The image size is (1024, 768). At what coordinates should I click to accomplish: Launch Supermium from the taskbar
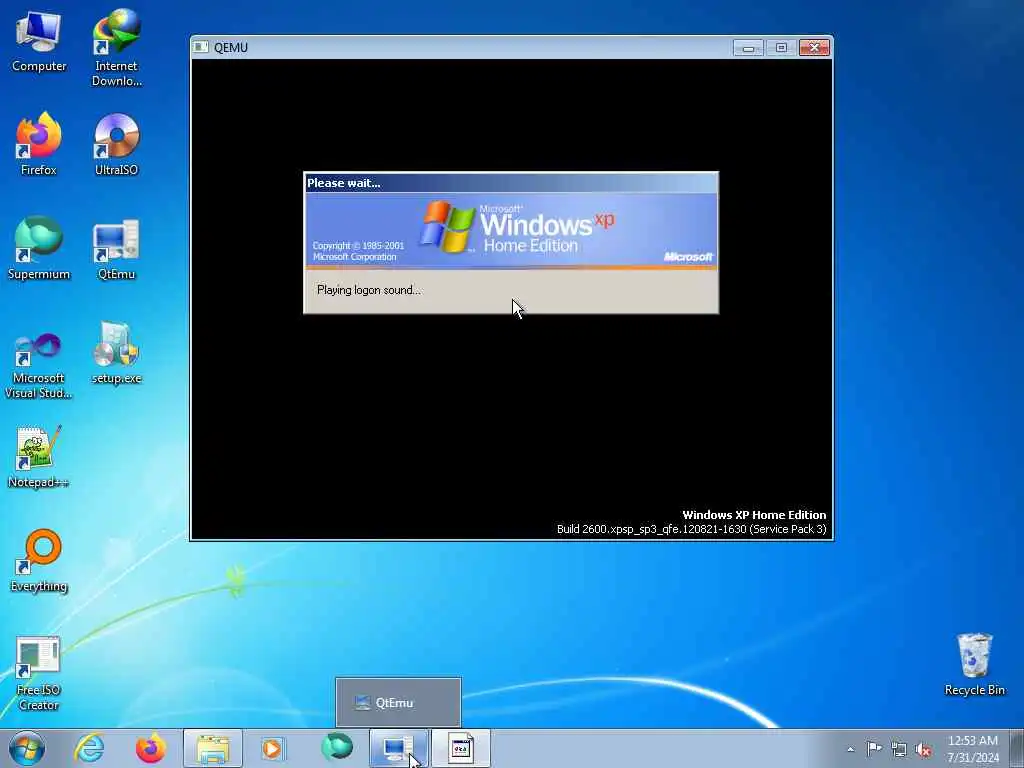tap(337, 748)
